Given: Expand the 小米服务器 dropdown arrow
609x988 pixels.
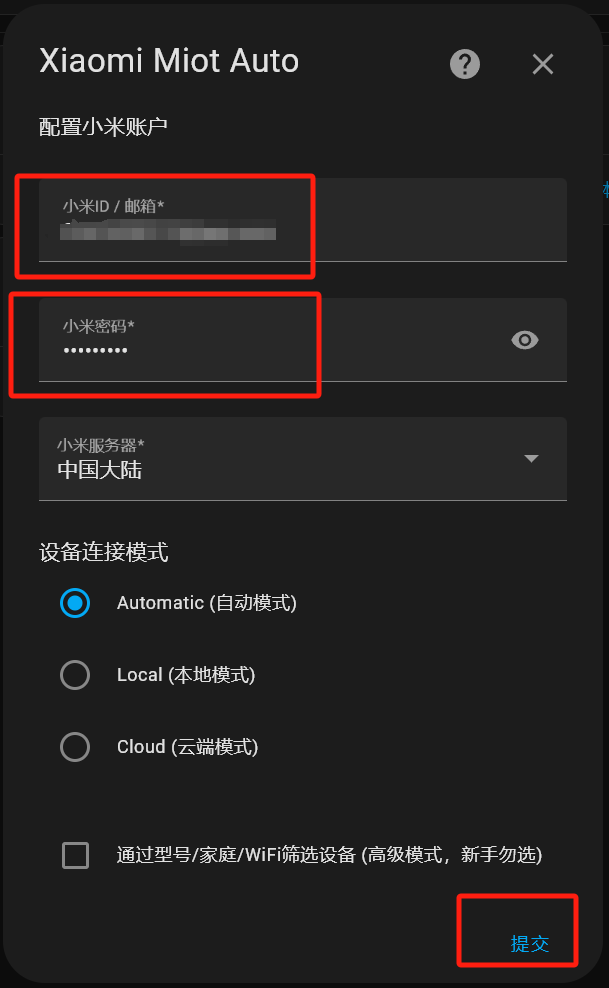Looking at the screenshot, I should point(532,459).
